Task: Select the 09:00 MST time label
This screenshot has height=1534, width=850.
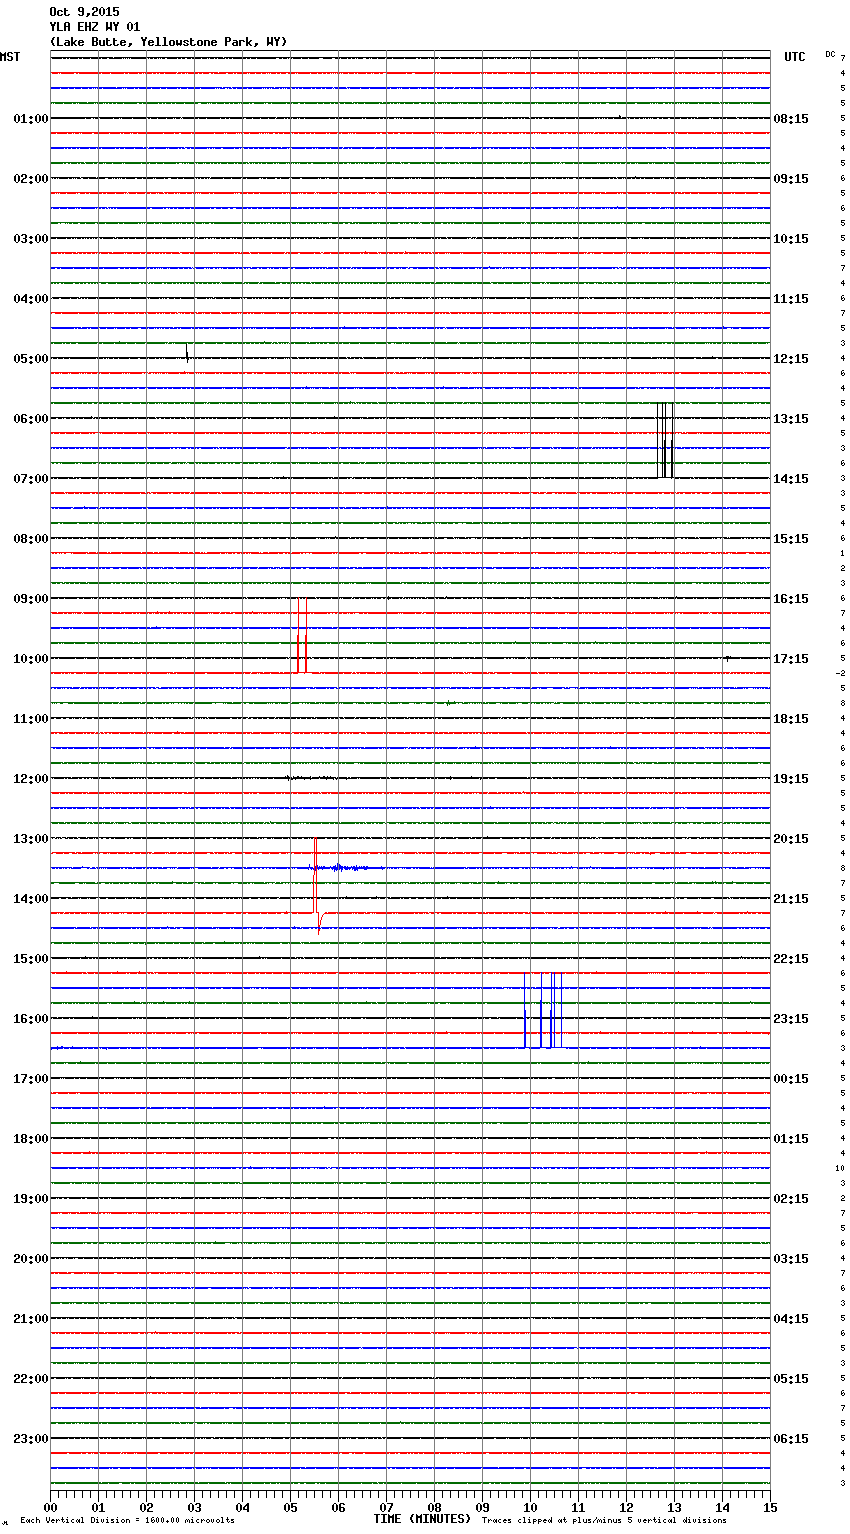Action: (x=31, y=599)
